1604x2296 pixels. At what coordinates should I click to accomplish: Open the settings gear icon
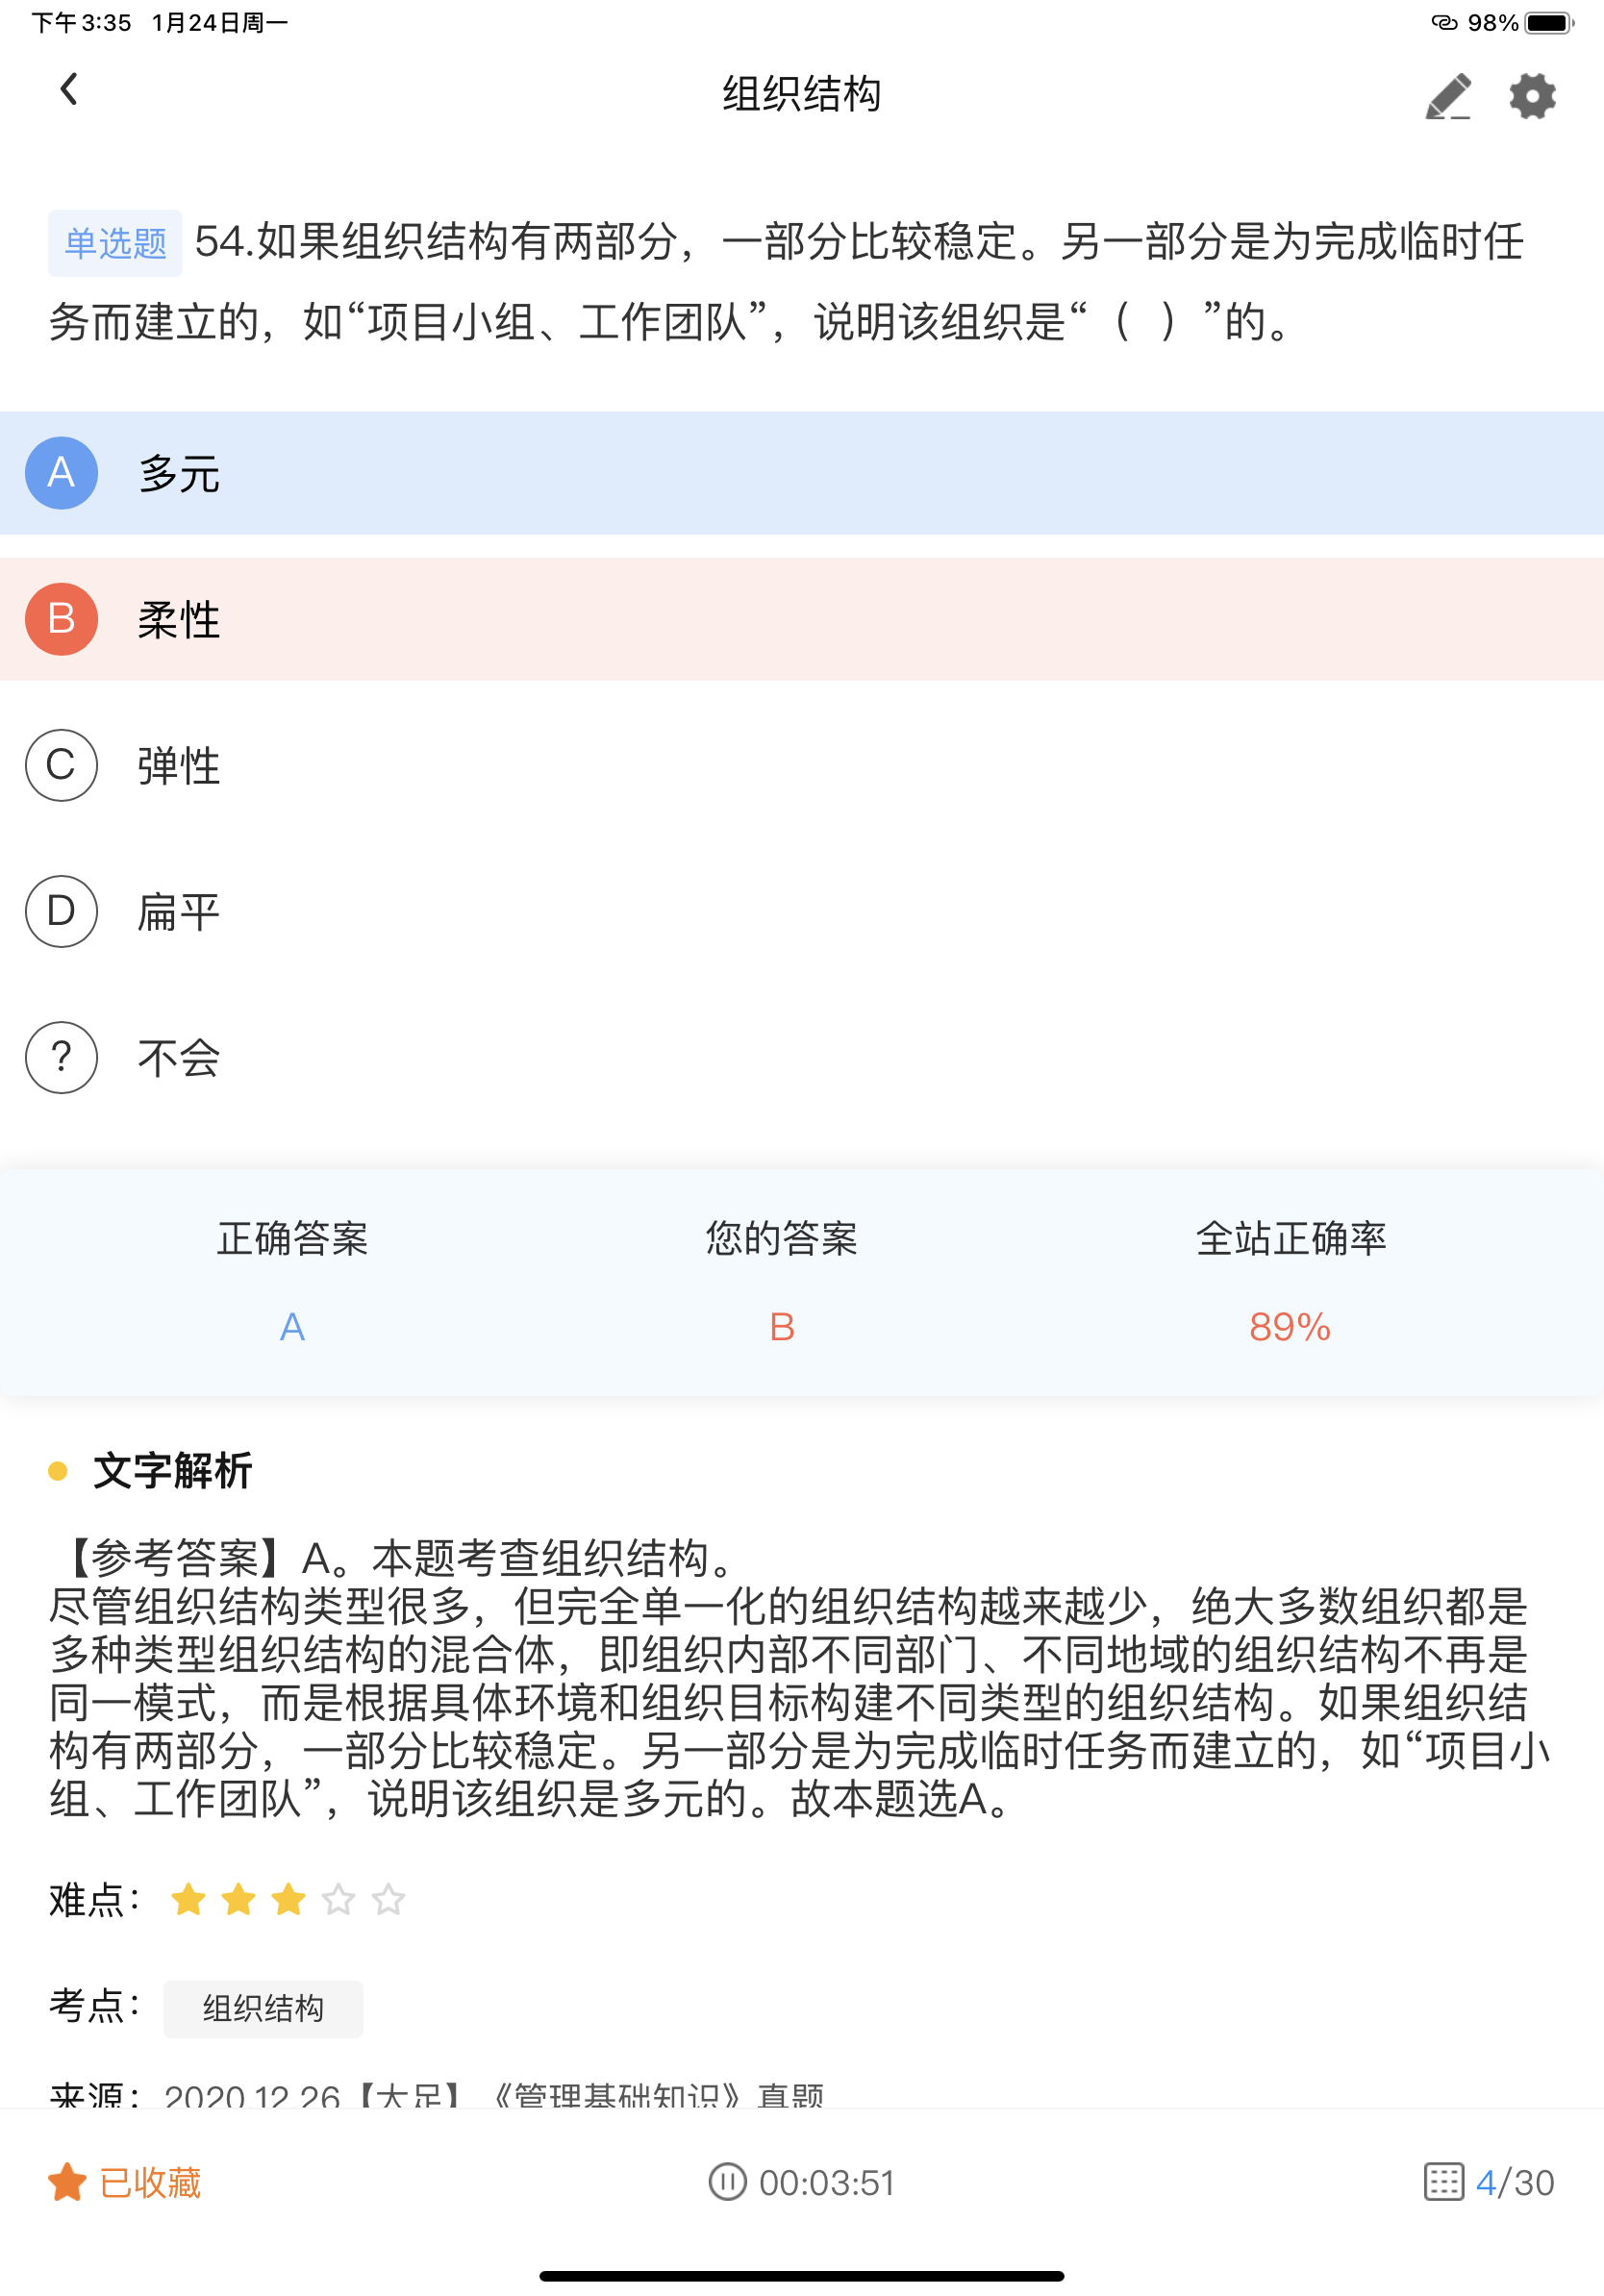point(1532,96)
